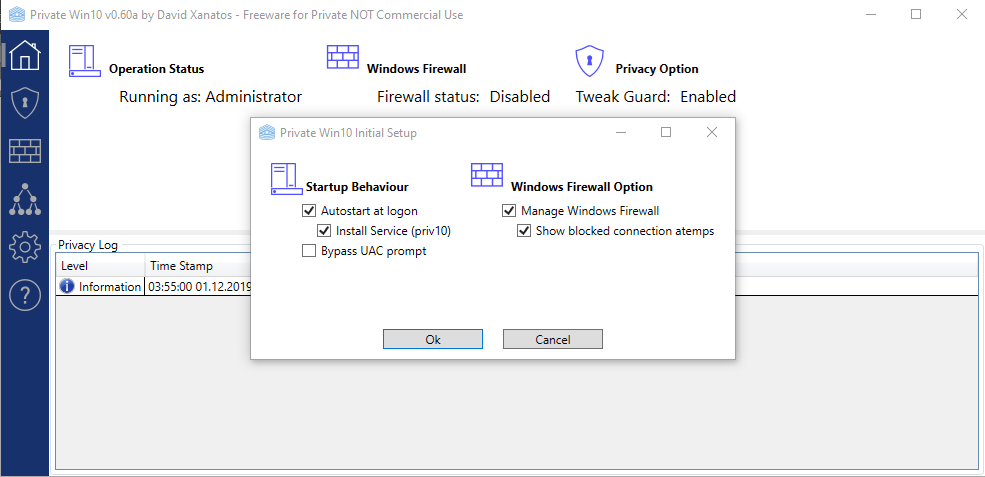Click the Startup Behaviour heading in dialog
The image size is (985, 477).
click(357, 187)
